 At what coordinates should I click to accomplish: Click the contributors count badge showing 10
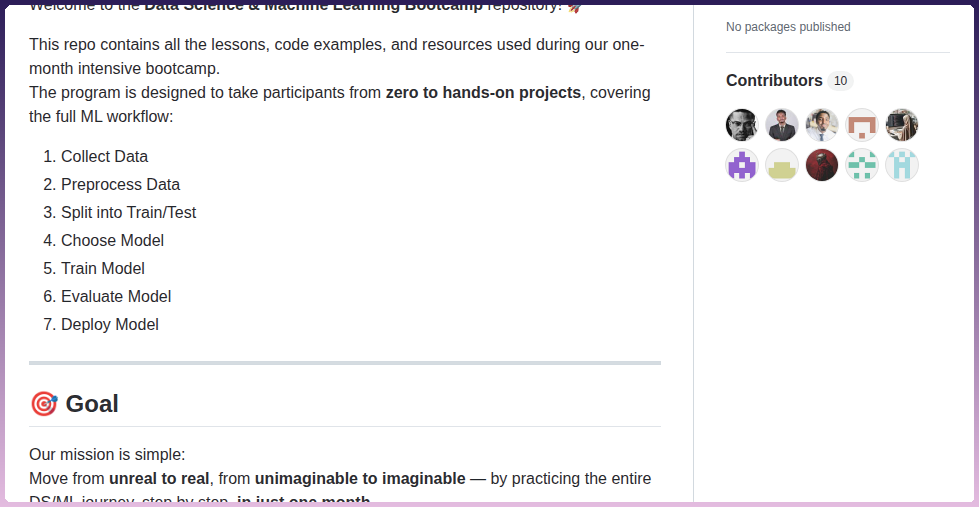[840, 81]
